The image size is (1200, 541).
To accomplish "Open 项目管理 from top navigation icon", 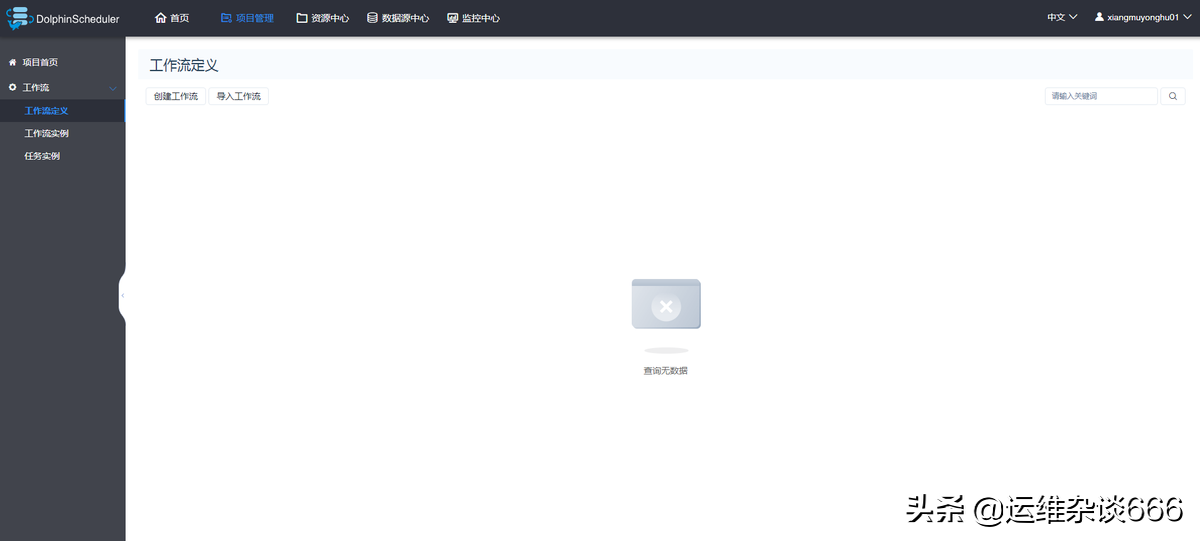I will 226,18.
